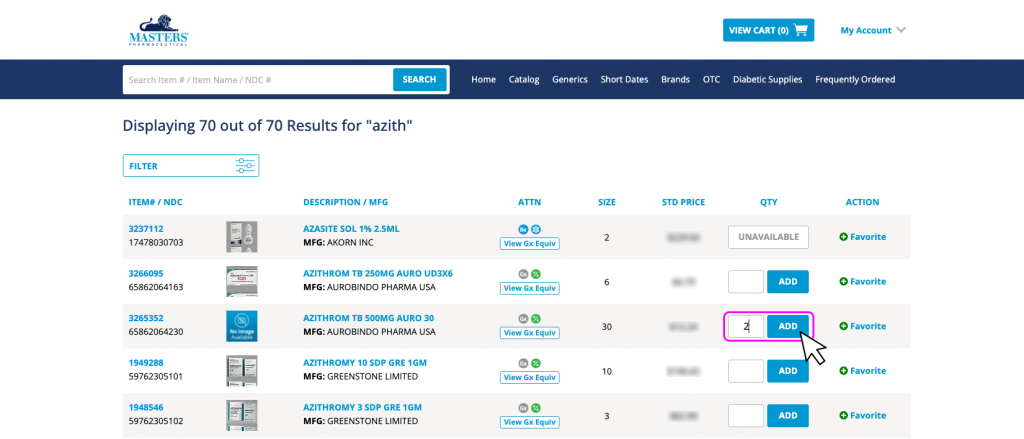Add AZITHROM TB 250MG to cart

click(788, 282)
